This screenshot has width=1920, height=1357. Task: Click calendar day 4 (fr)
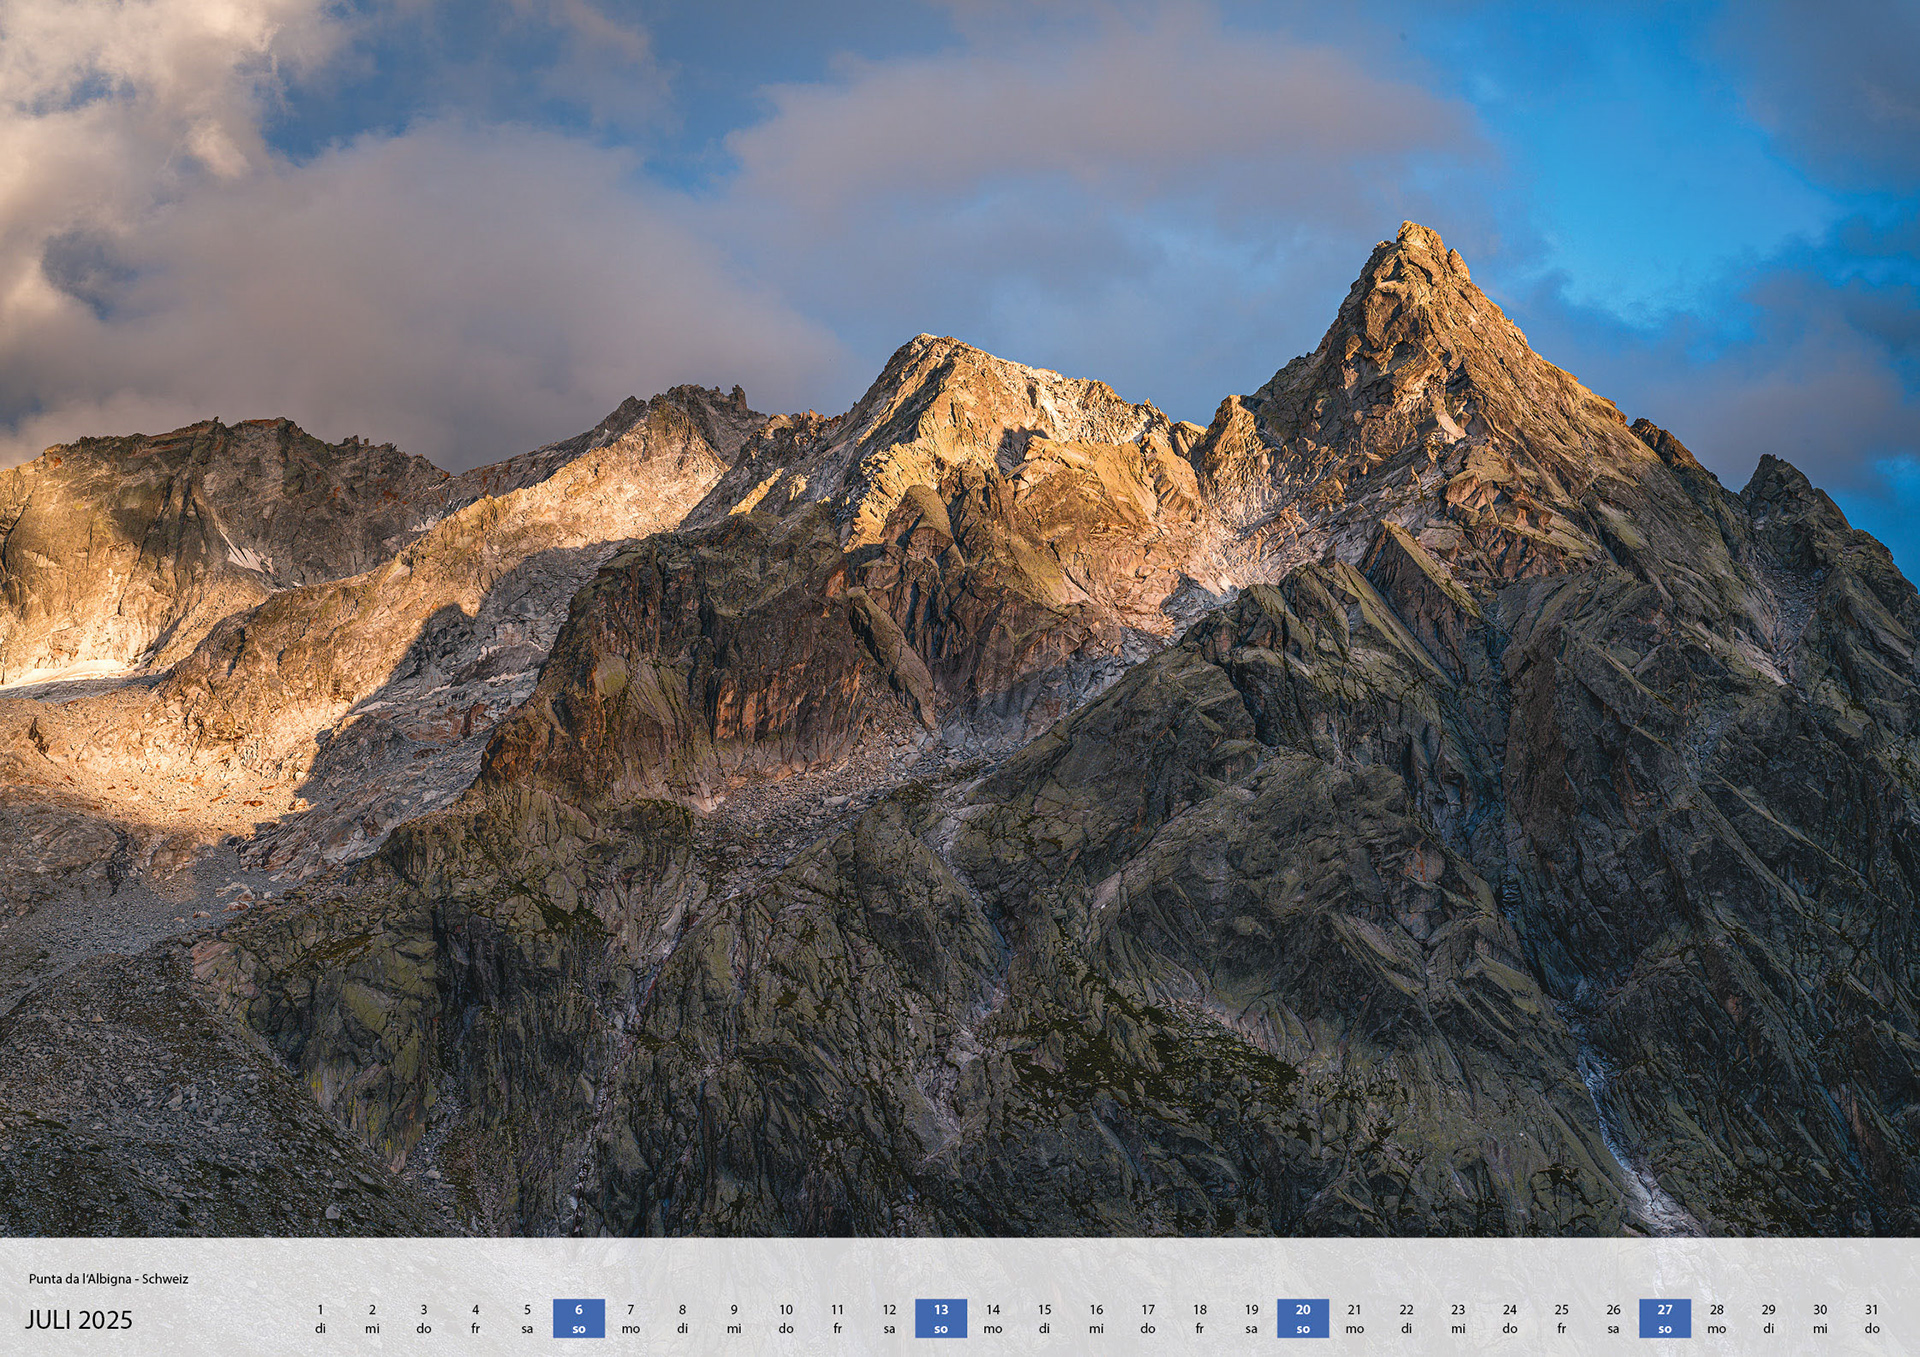pyautogui.click(x=475, y=1319)
